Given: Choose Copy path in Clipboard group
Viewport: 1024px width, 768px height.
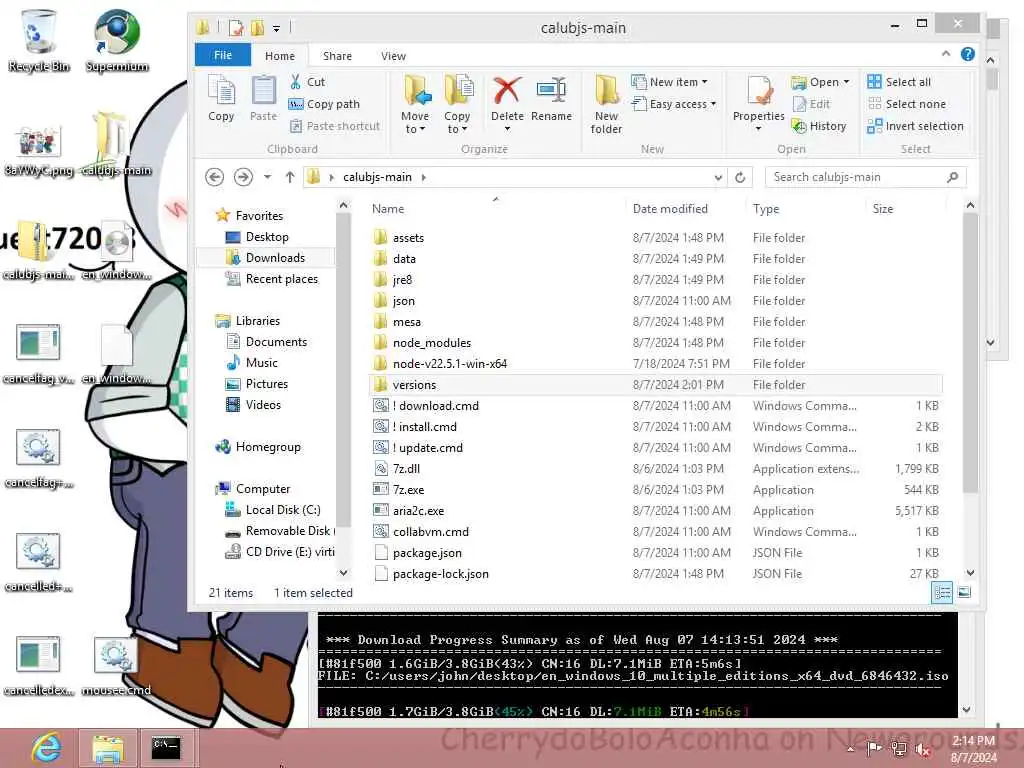Looking at the screenshot, I should [x=324, y=104].
